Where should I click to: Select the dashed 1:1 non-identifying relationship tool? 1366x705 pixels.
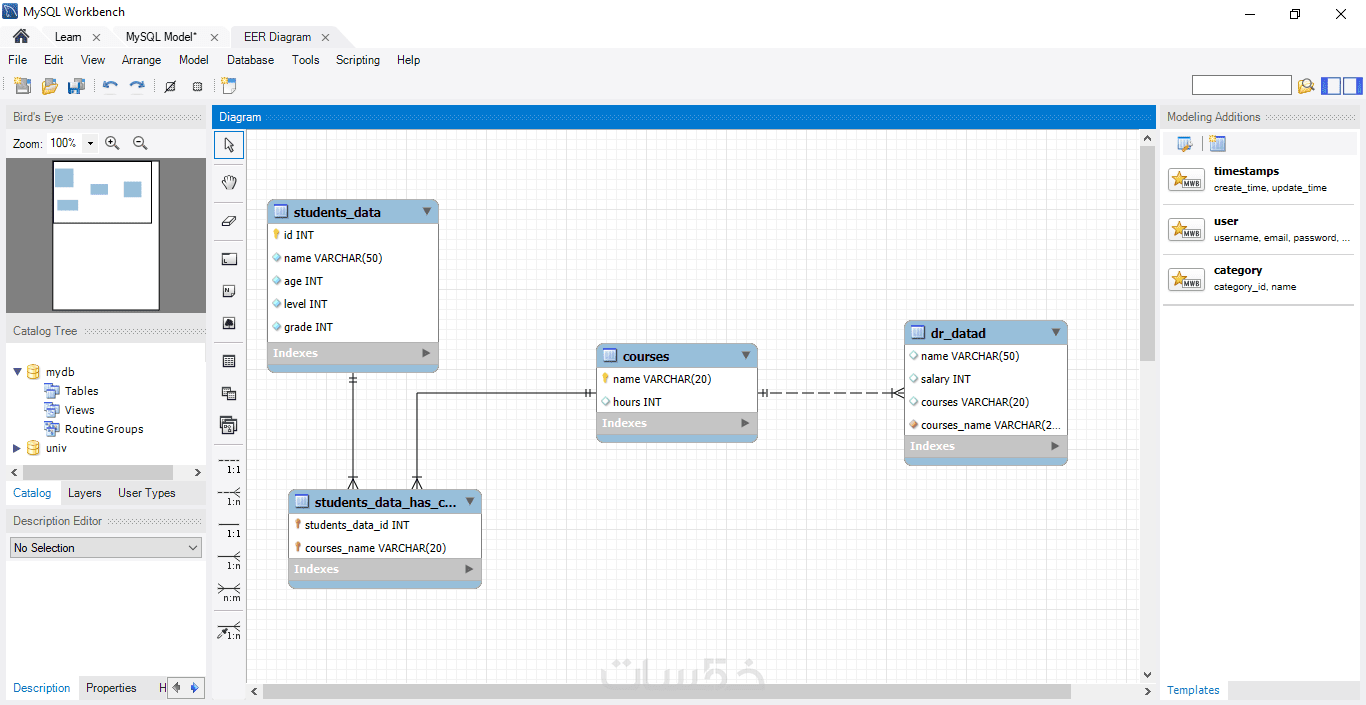[229, 464]
